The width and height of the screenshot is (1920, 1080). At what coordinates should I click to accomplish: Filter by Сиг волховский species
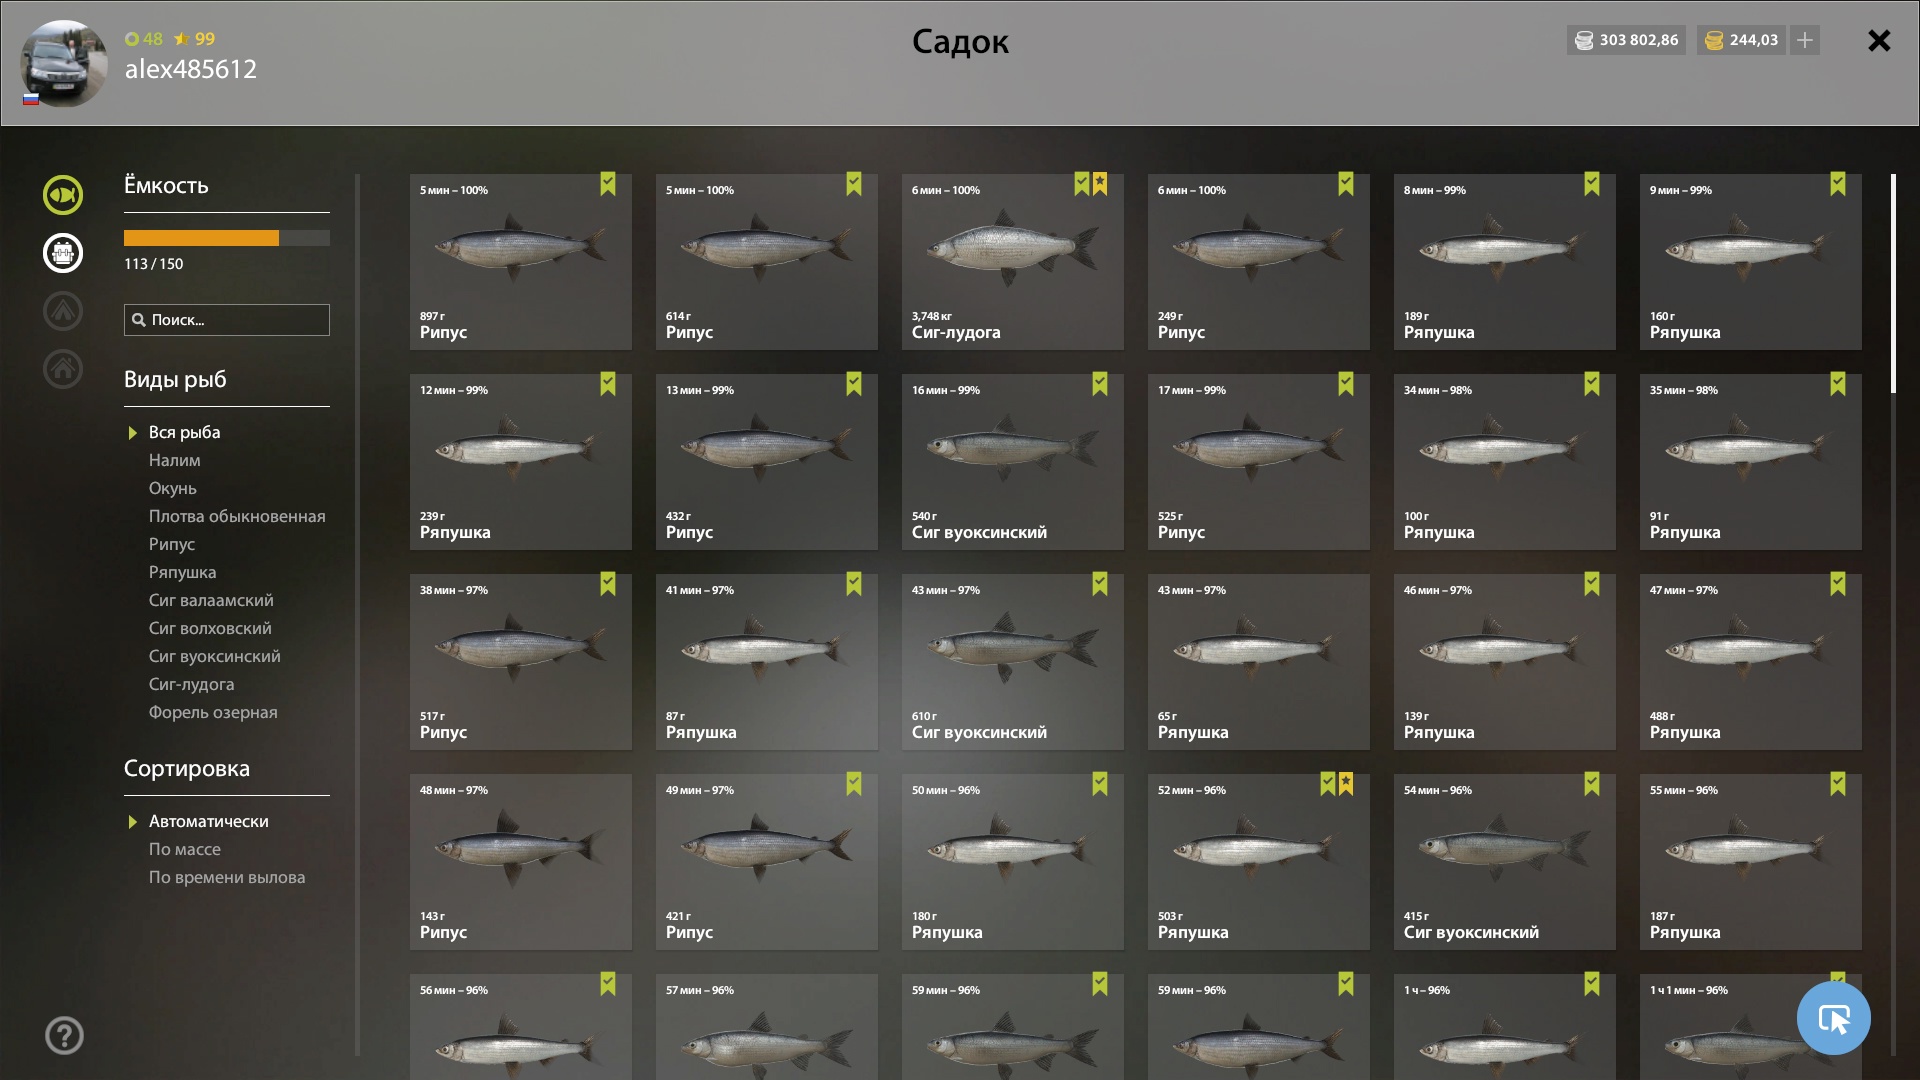[x=210, y=628]
